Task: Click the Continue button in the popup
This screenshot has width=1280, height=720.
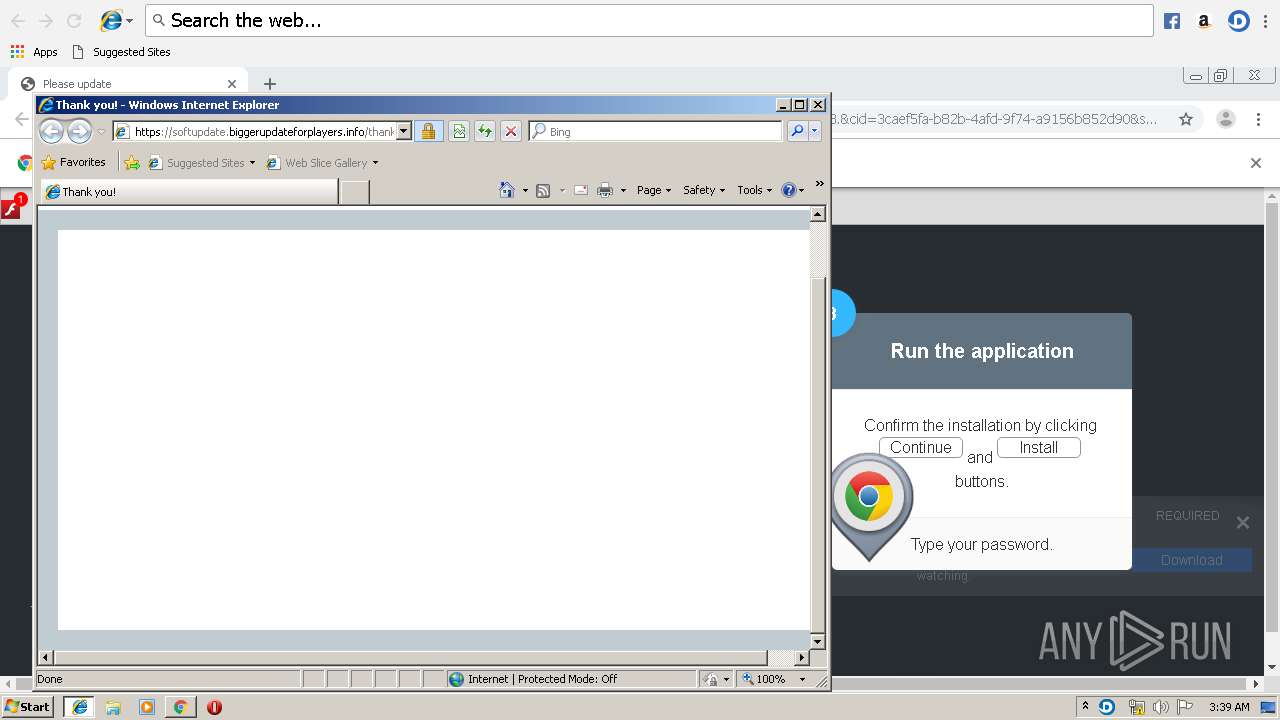Action: (x=921, y=448)
